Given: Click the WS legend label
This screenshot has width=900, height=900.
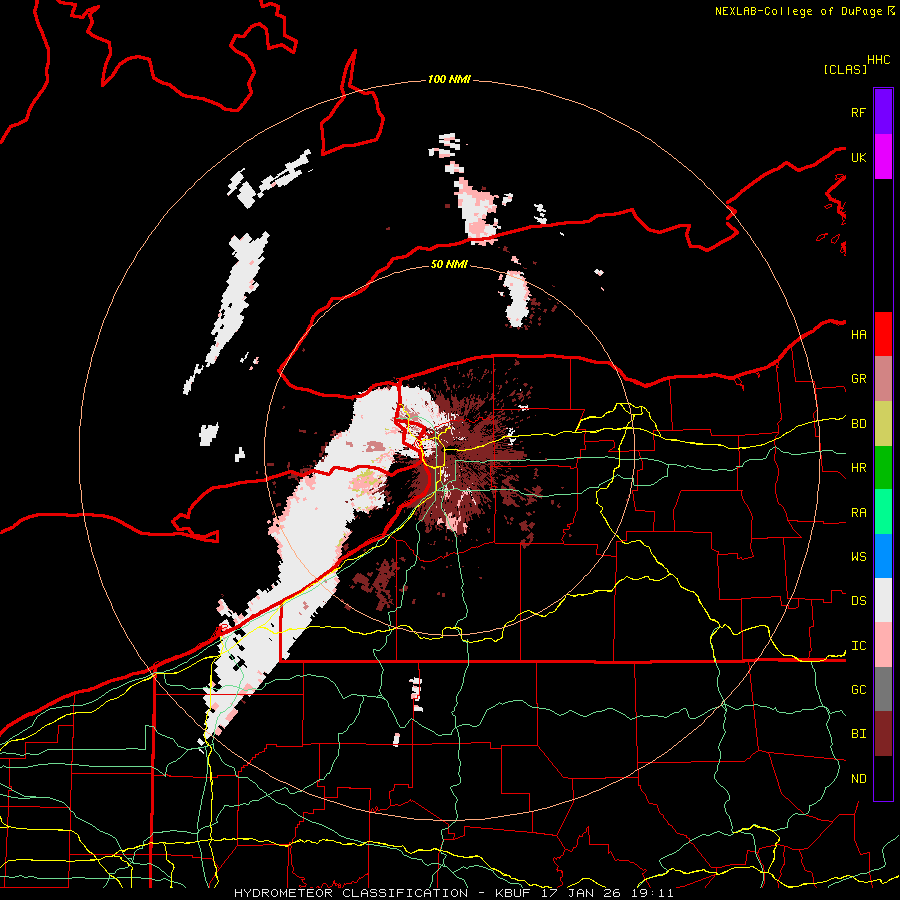Looking at the screenshot, I should [859, 557].
